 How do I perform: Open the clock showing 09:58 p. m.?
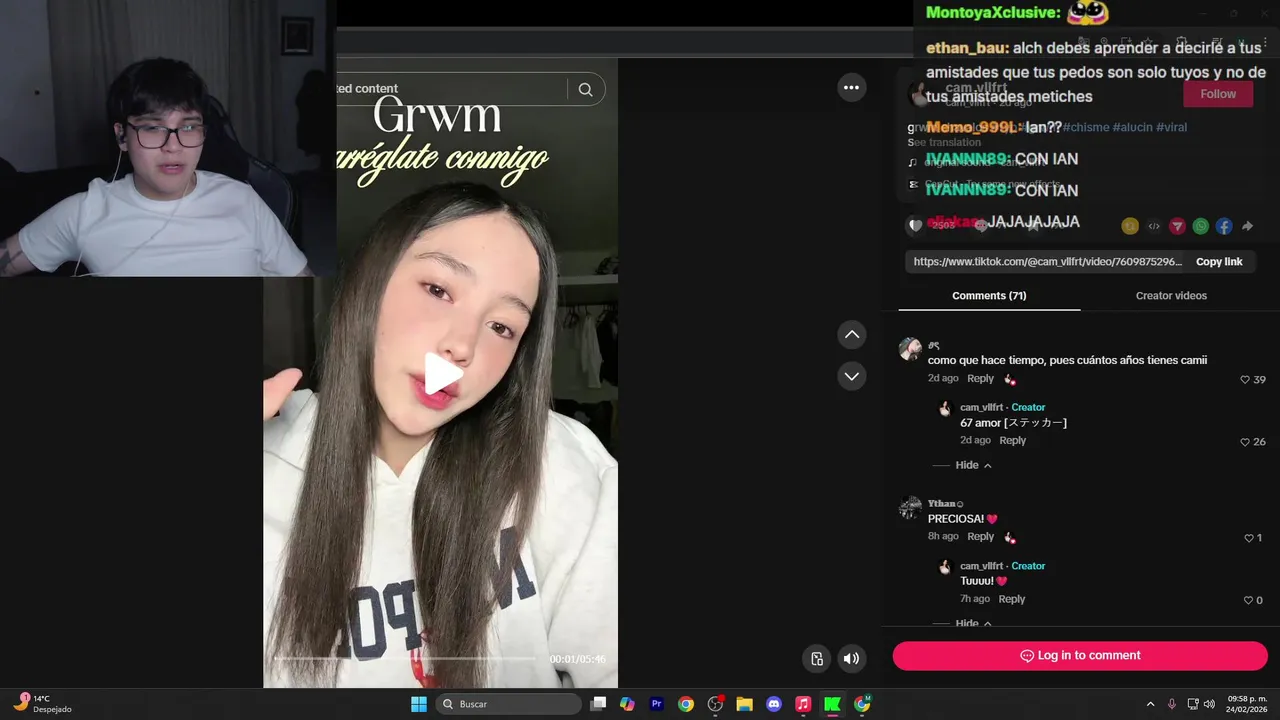click(x=1246, y=704)
